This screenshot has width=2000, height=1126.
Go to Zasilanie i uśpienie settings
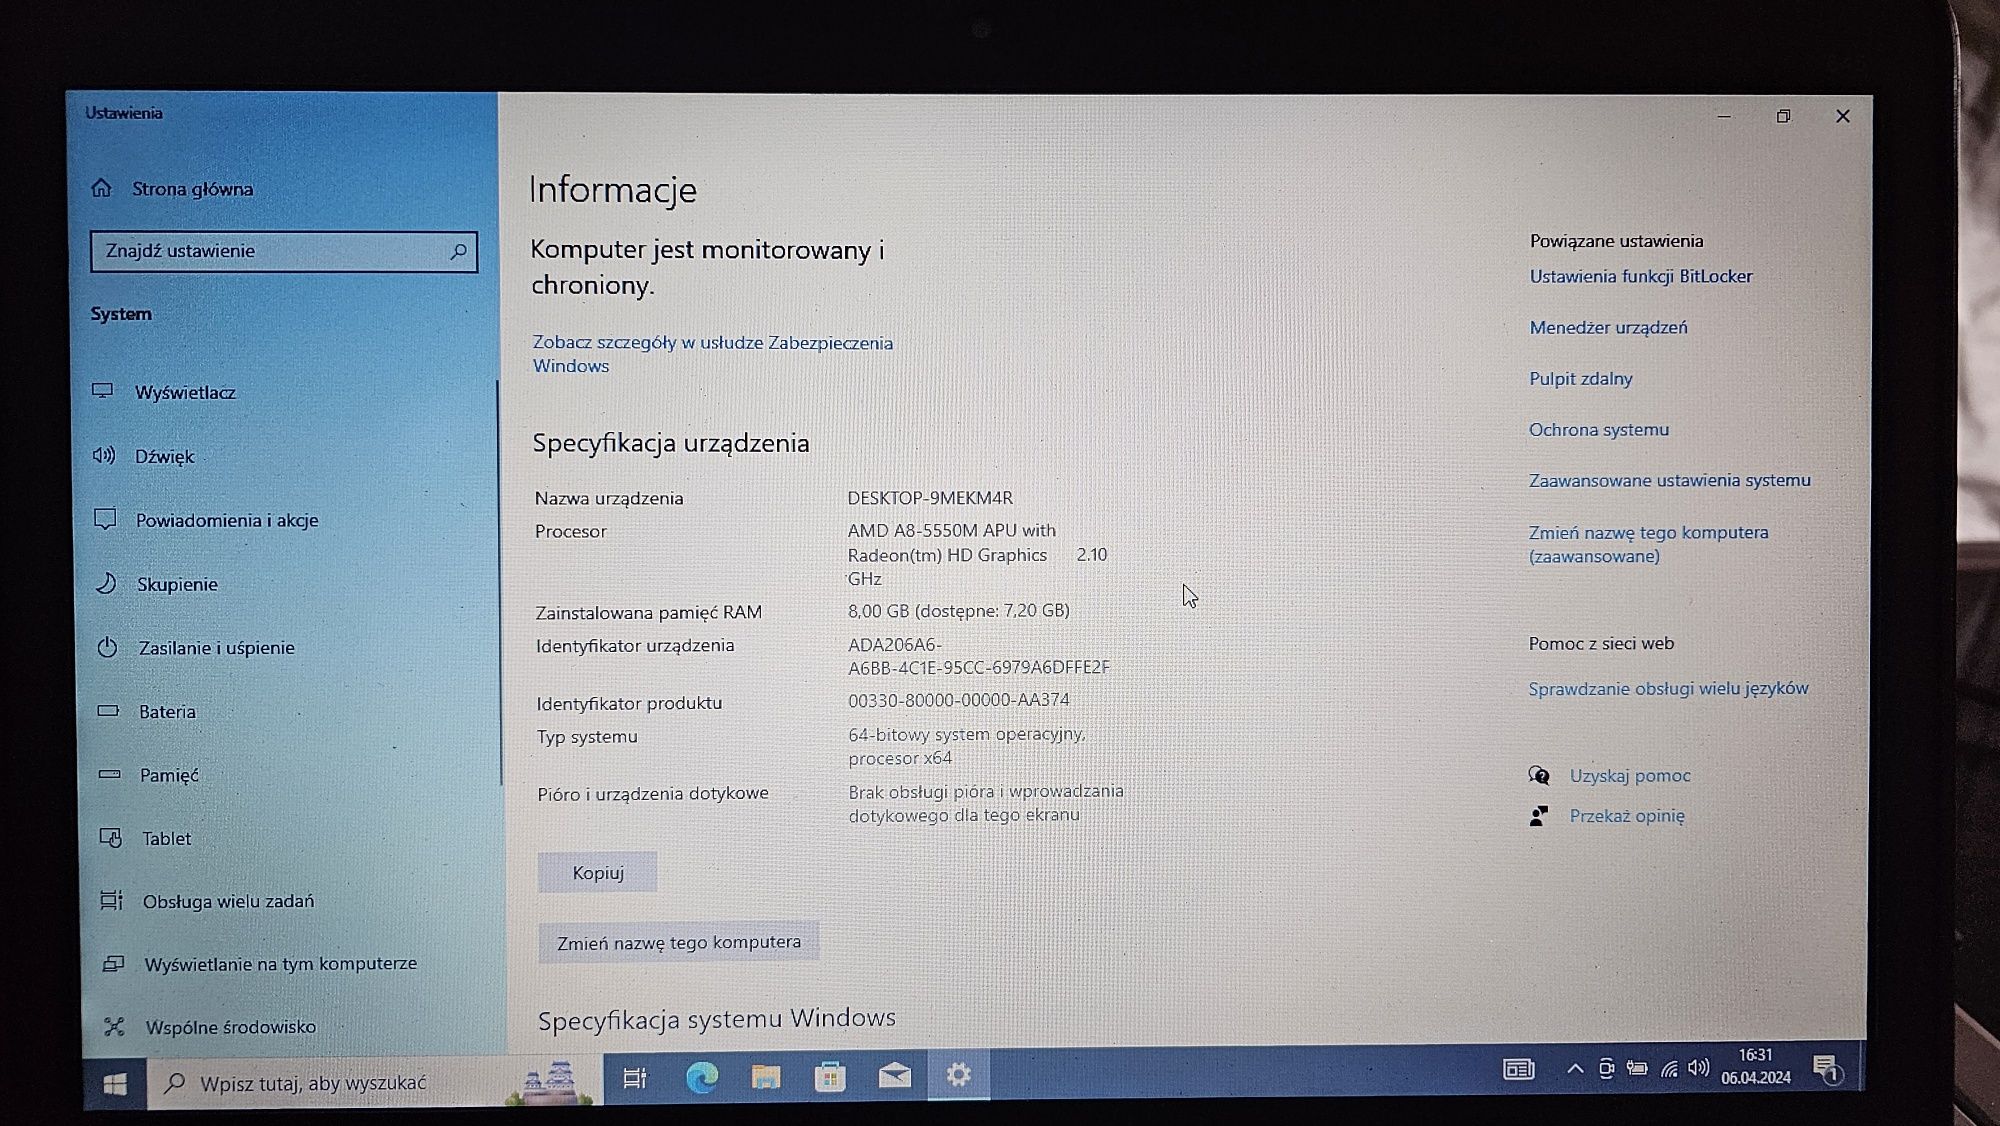(x=196, y=648)
